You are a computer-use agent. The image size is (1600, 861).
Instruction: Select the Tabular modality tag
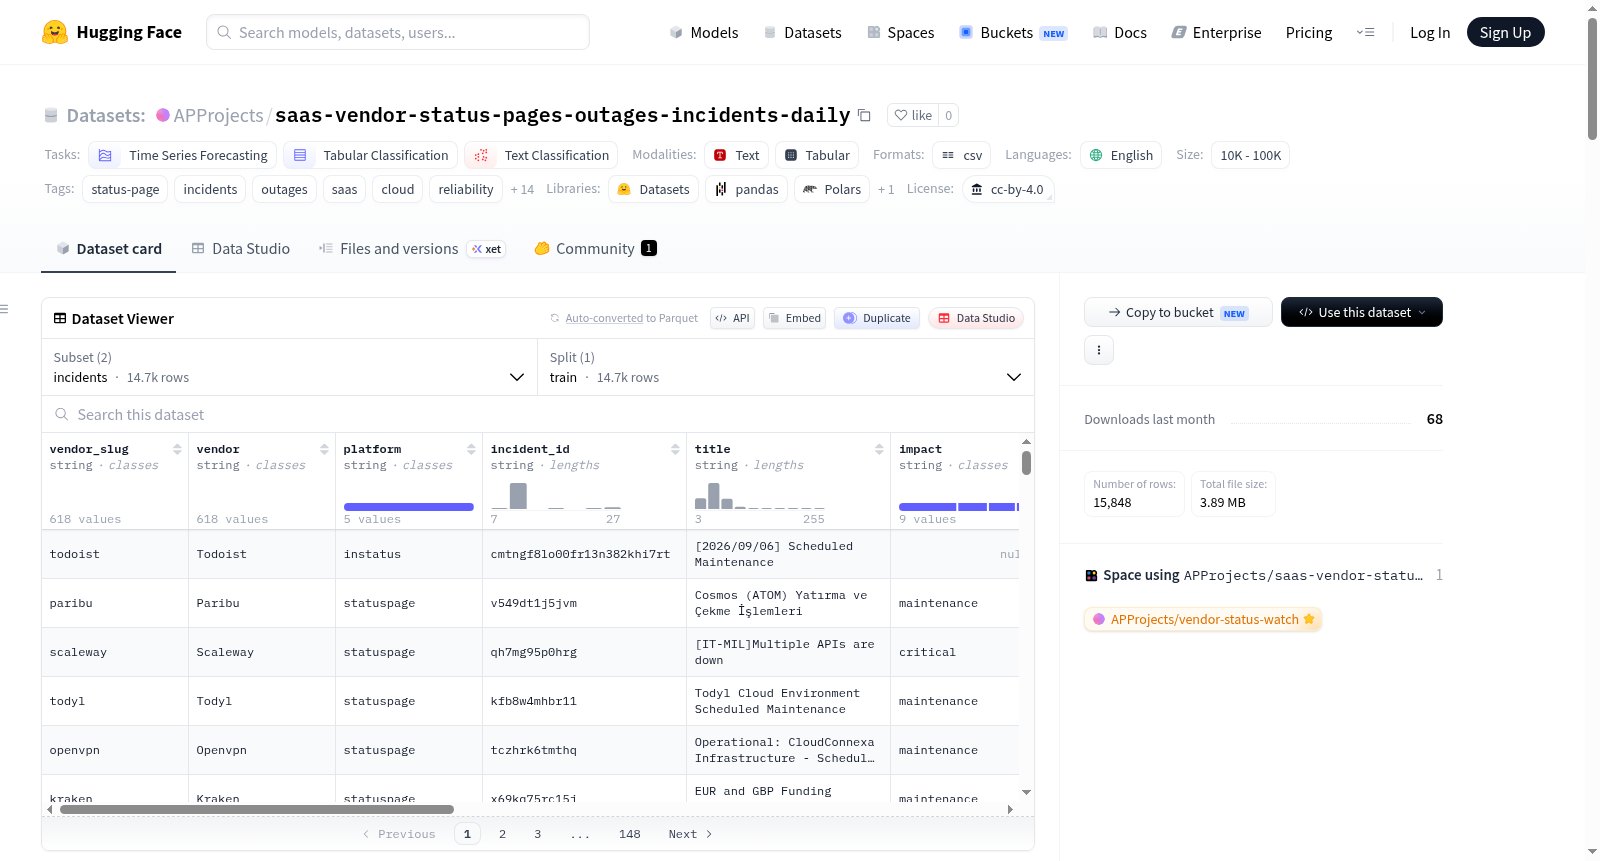point(817,155)
